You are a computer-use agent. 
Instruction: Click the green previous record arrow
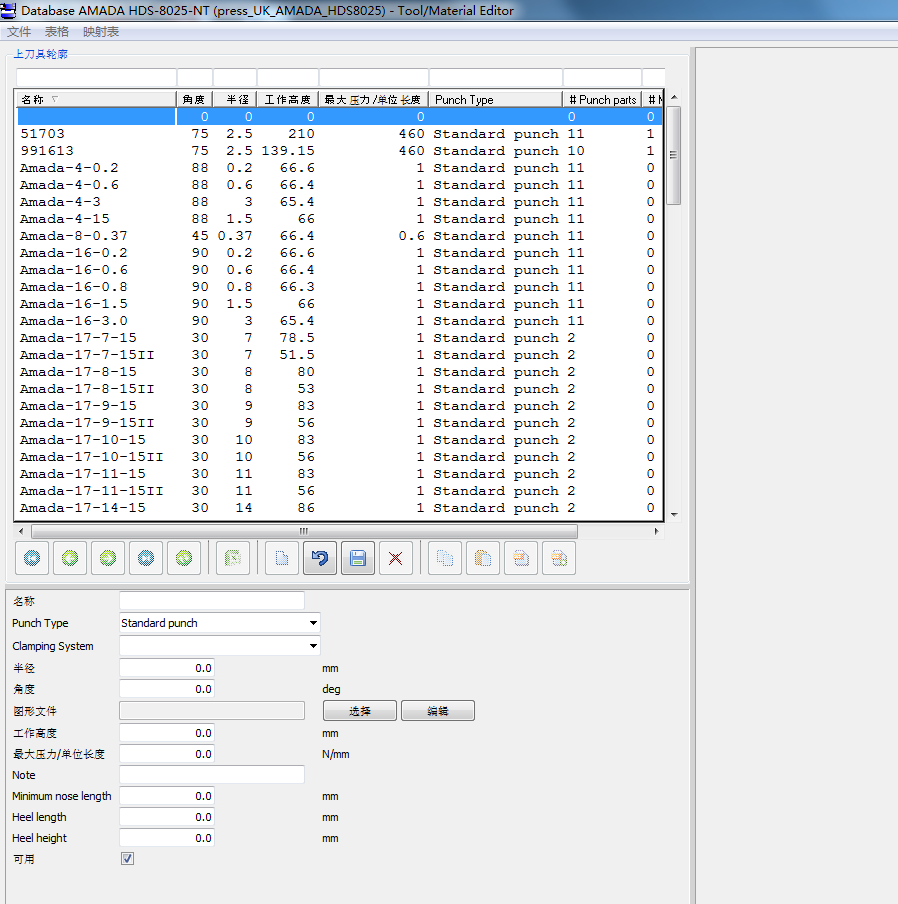click(70, 558)
